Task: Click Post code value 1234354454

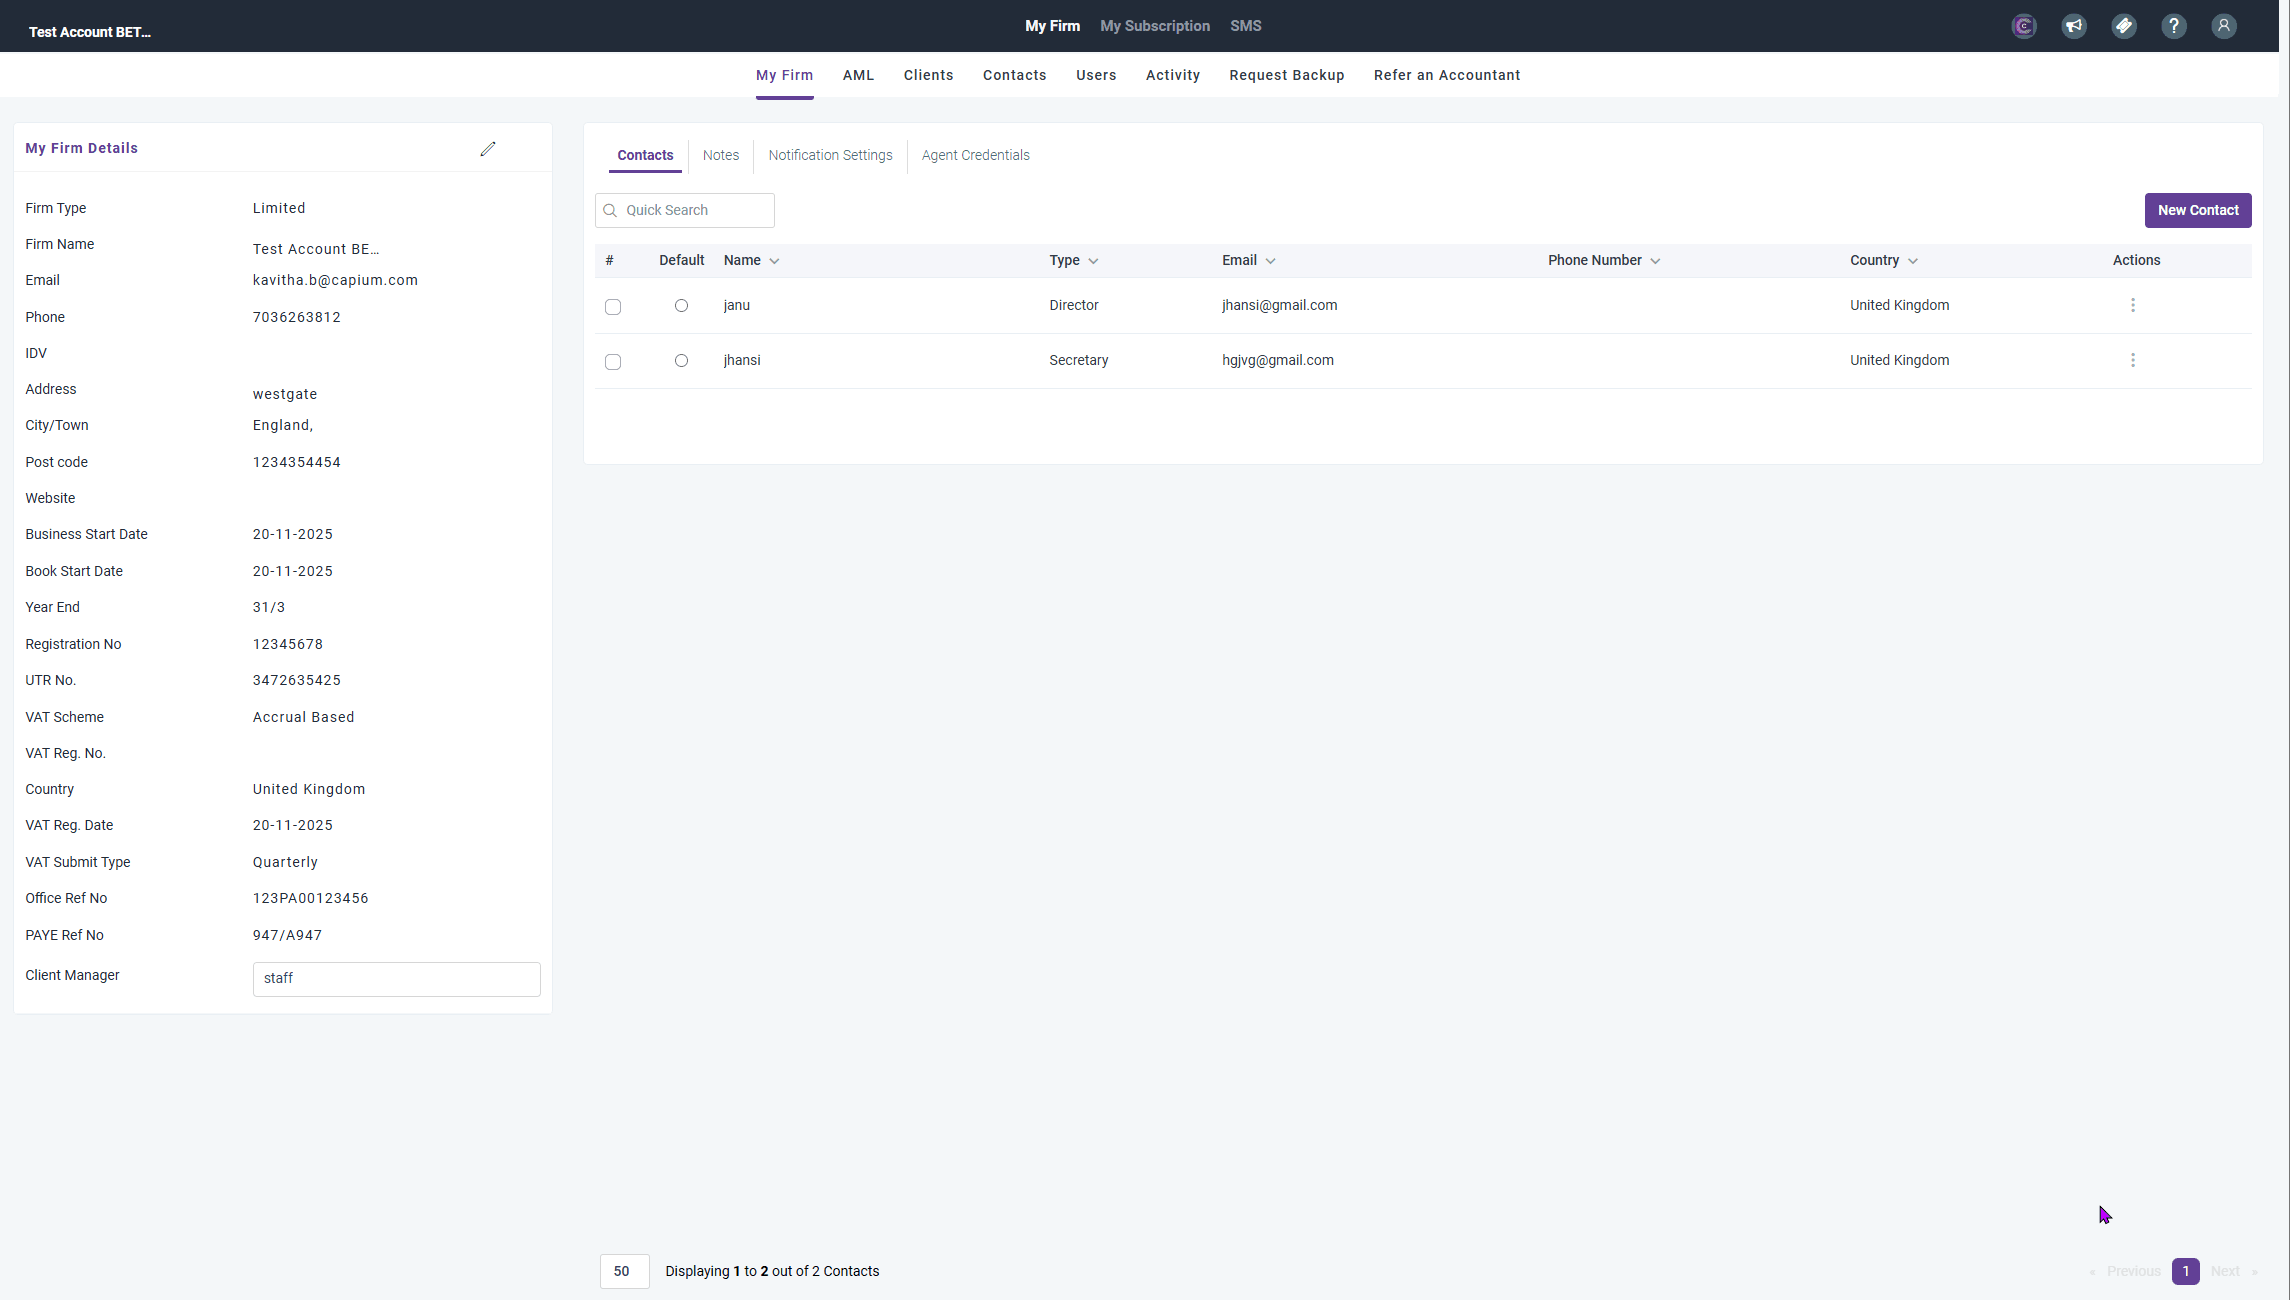Action: click(296, 462)
